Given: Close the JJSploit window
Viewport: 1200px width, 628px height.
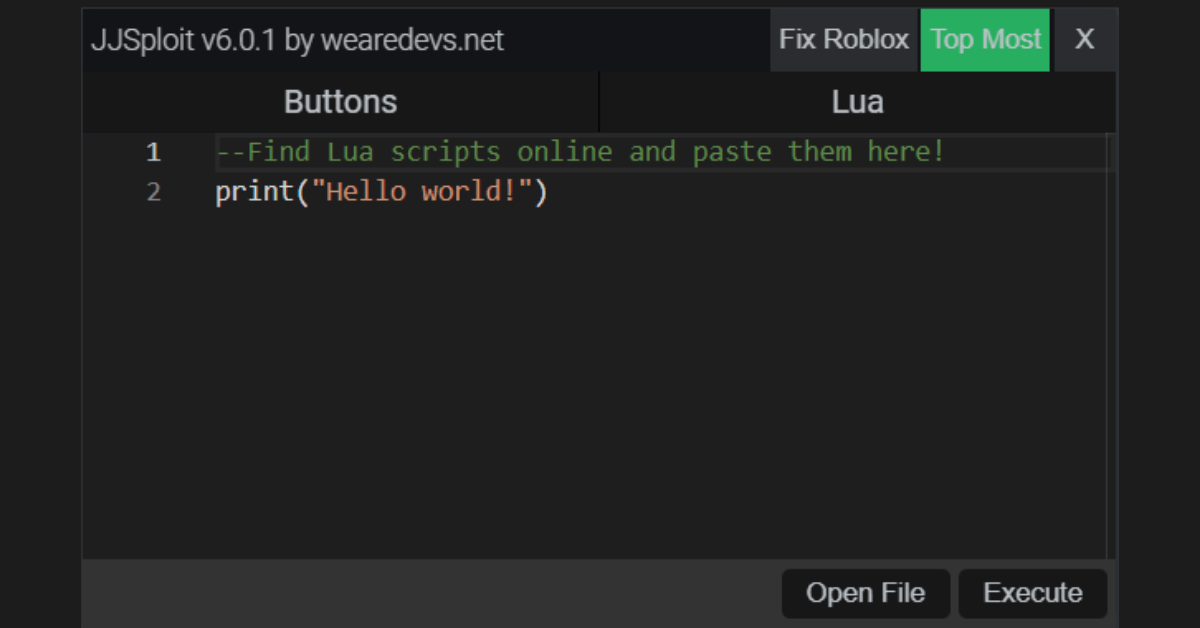Looking at the screenshot, I should pos(1085,40).
